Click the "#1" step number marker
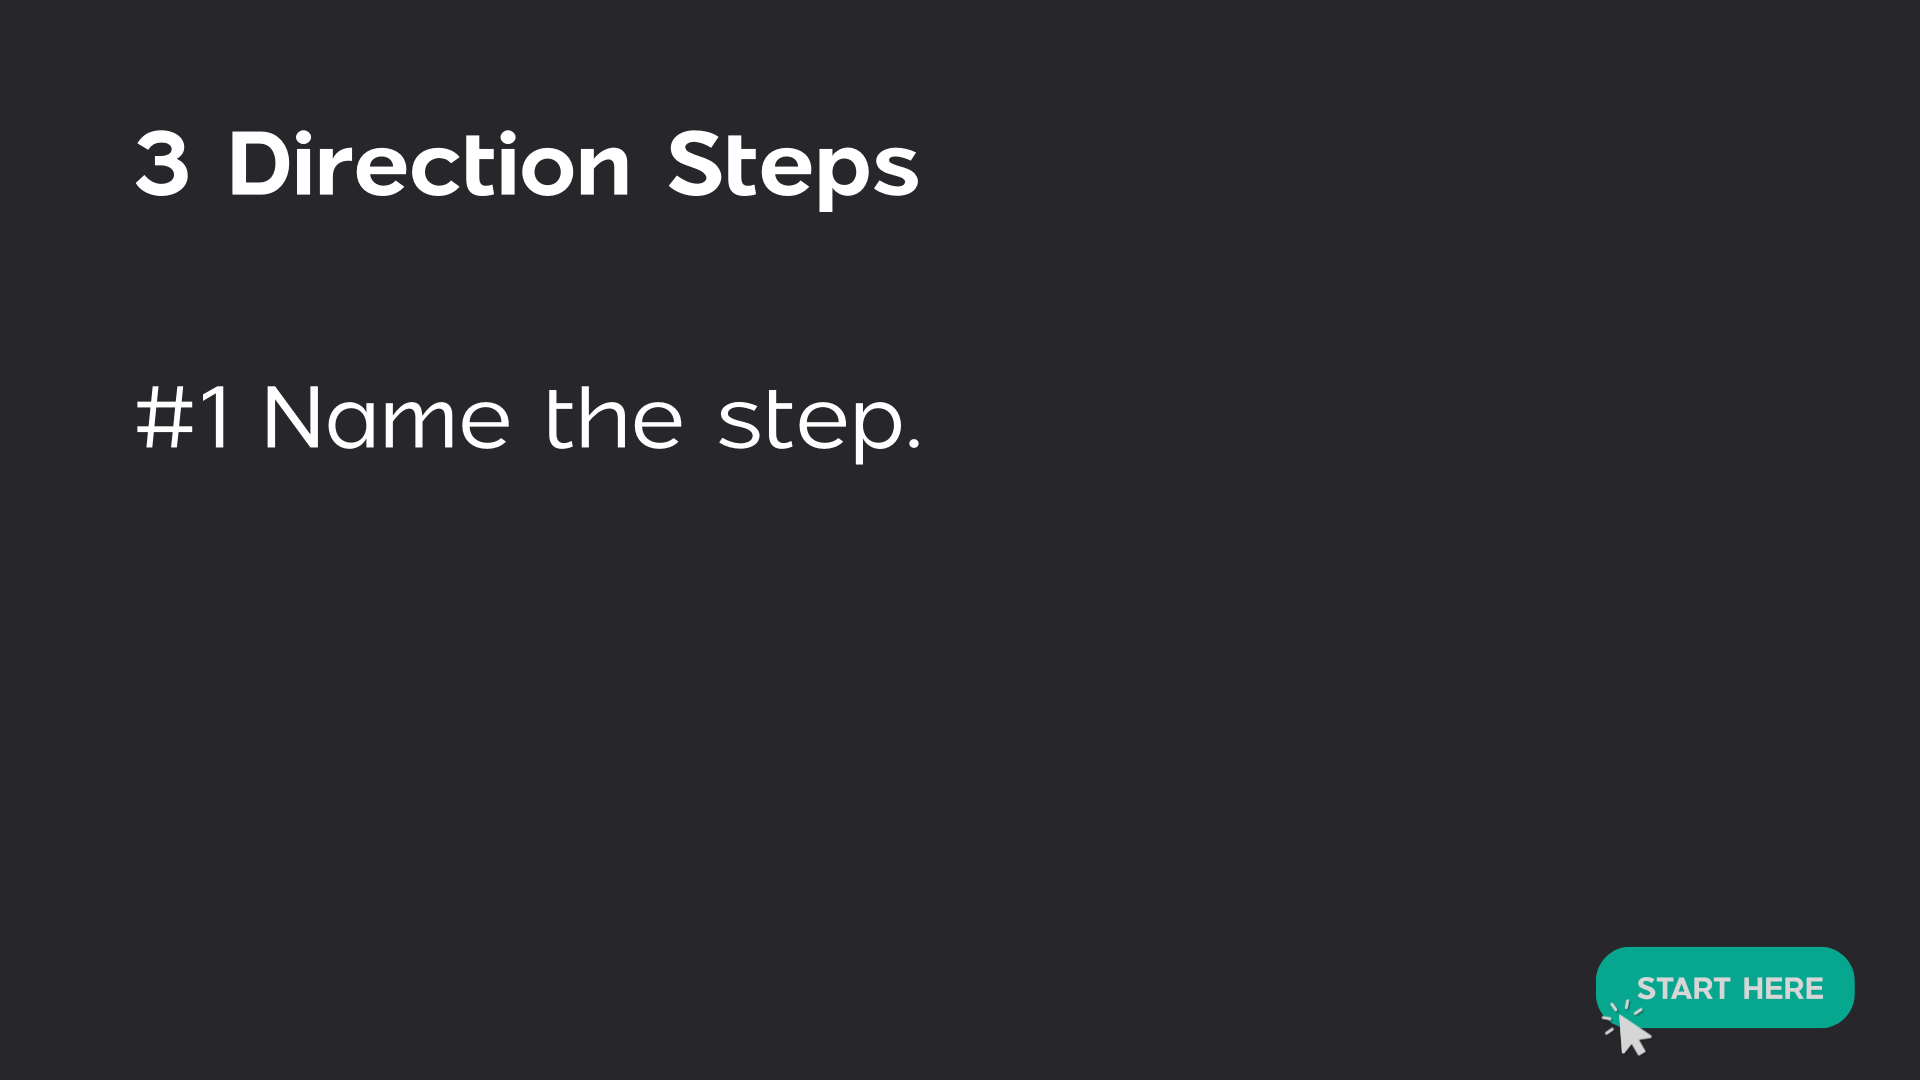This screenshot has height=1080, width=1920. (184, 418)
